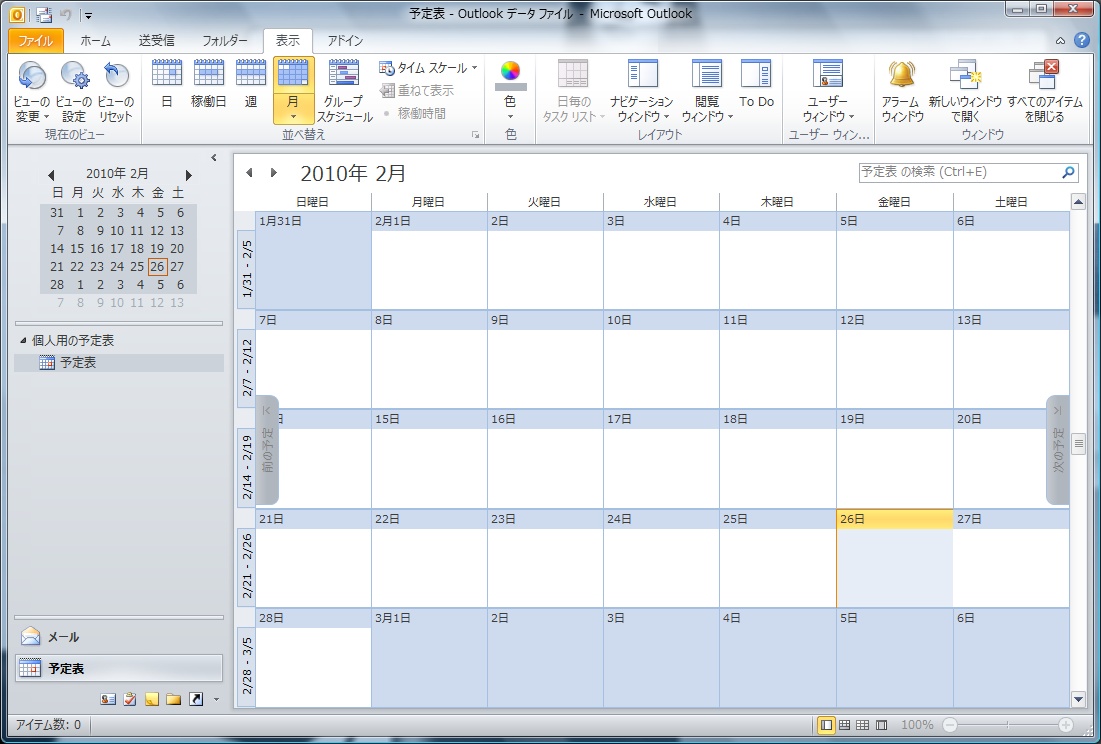1101x744 pixels.
Task: Open the Outlook help question mark icon
Action: coord(1082,41)
